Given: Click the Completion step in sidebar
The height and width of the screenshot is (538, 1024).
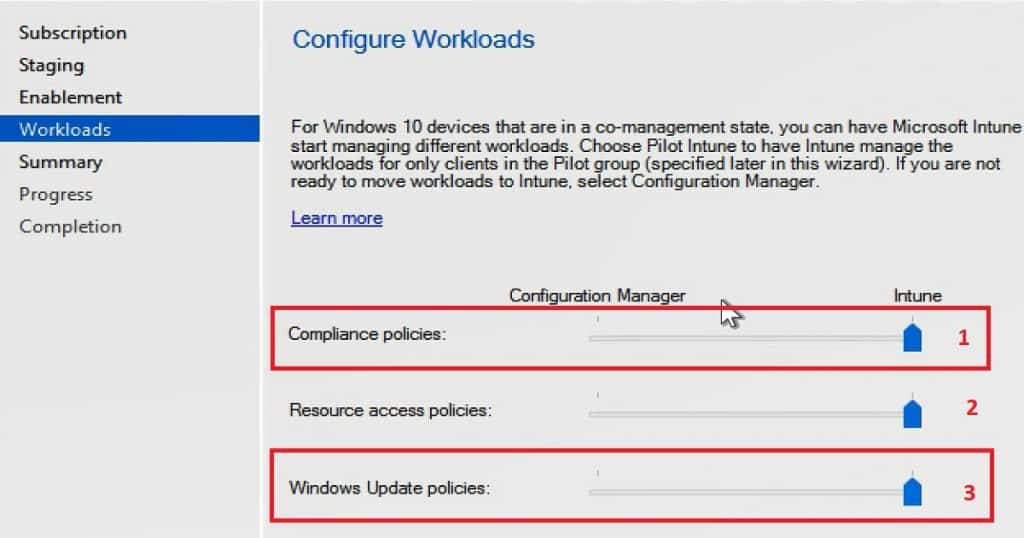Looking at the screenshot, I should coord(70,226).
